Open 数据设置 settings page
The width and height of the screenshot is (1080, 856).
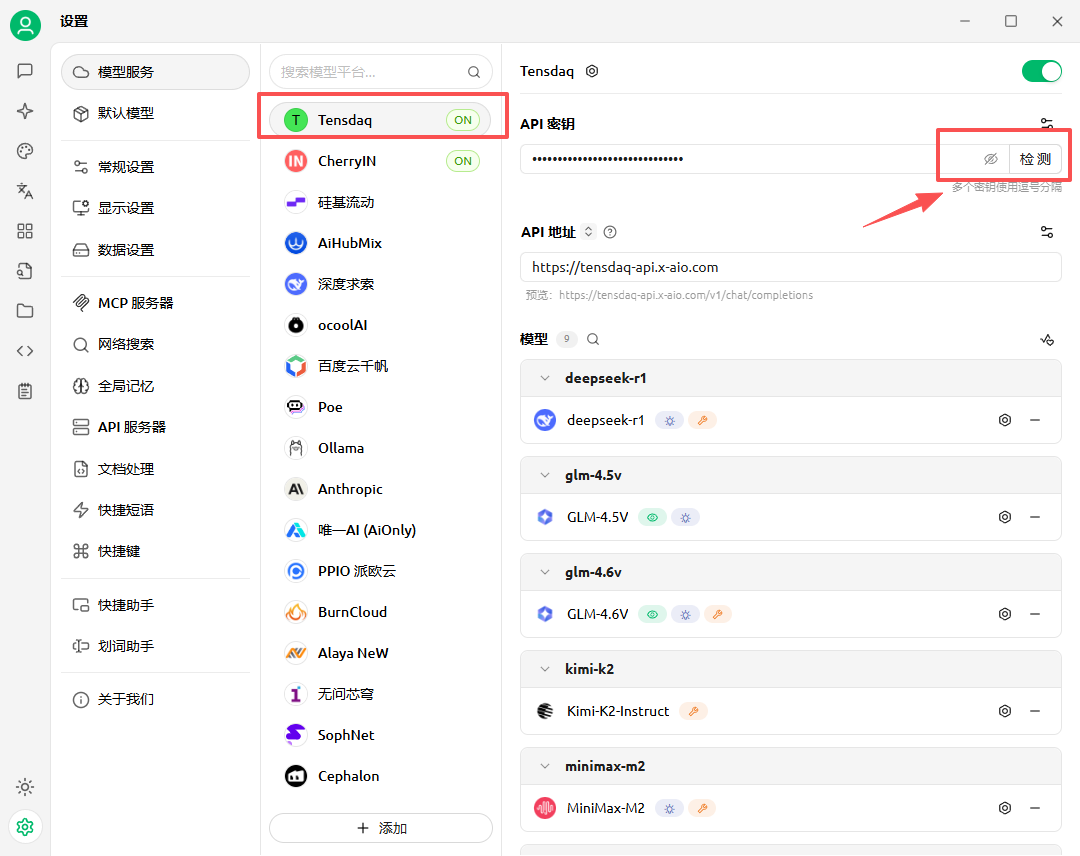click(155, 249)
